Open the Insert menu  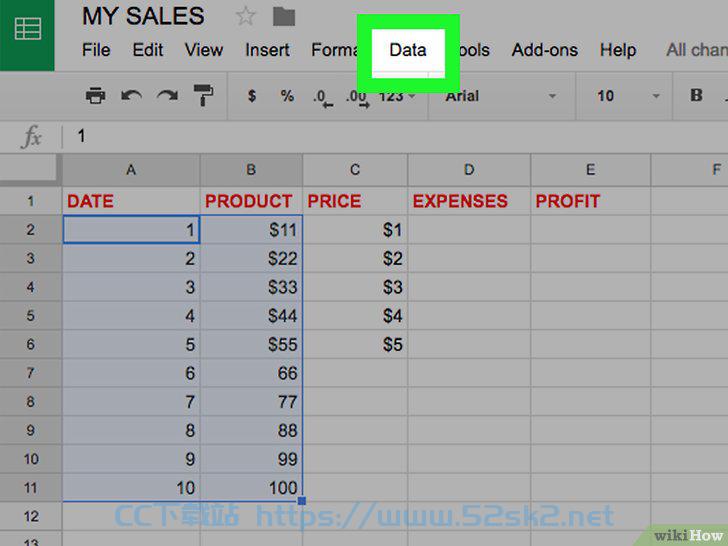pyautogui.click(x=267, y=50)
